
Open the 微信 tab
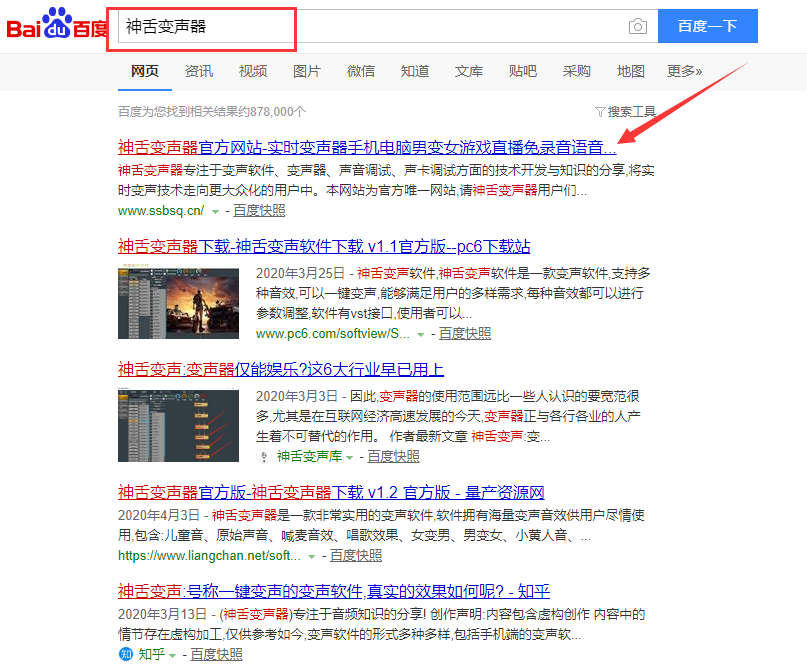(361, 71)
